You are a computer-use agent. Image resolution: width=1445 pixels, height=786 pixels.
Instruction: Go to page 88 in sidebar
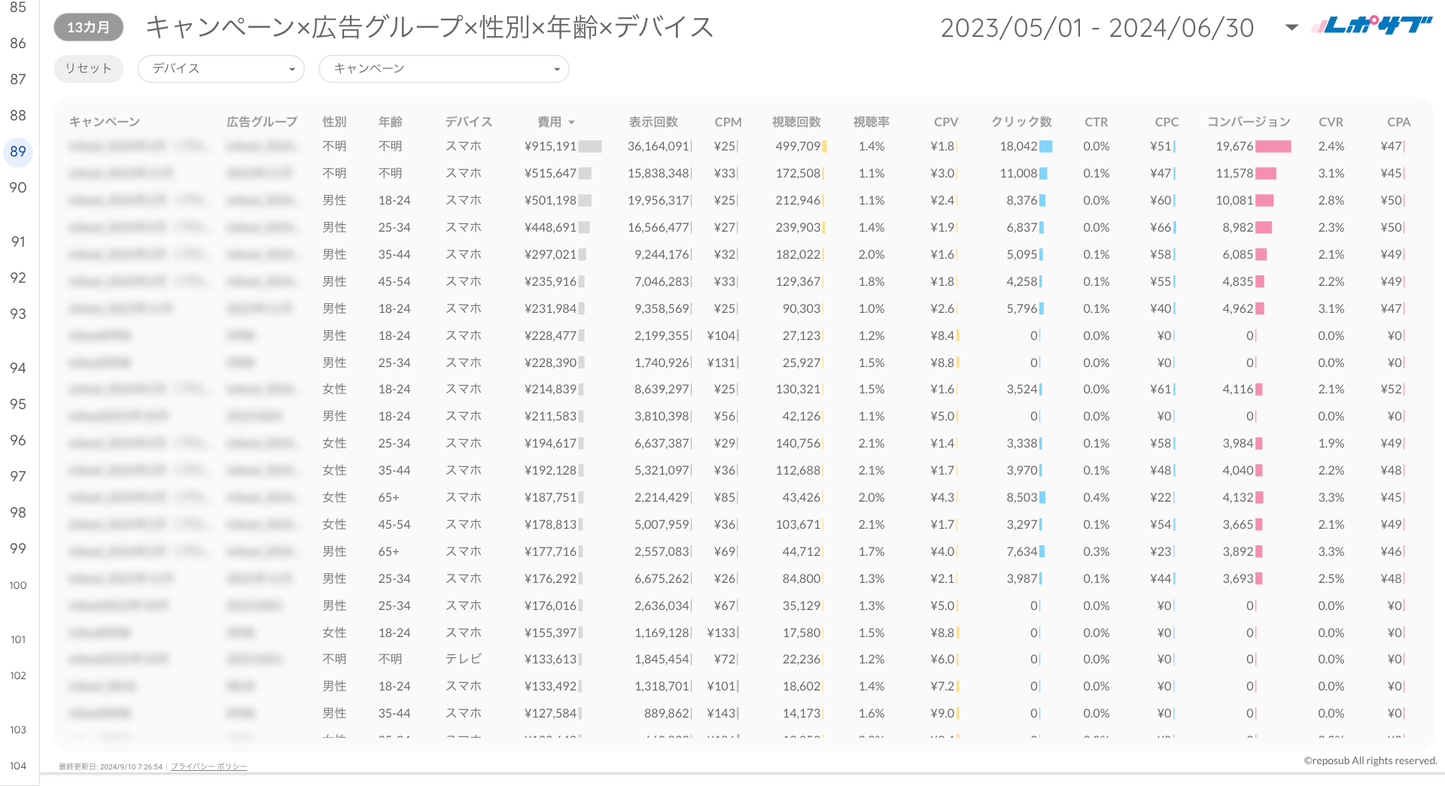pyautogui.click(x=18, y=116)
